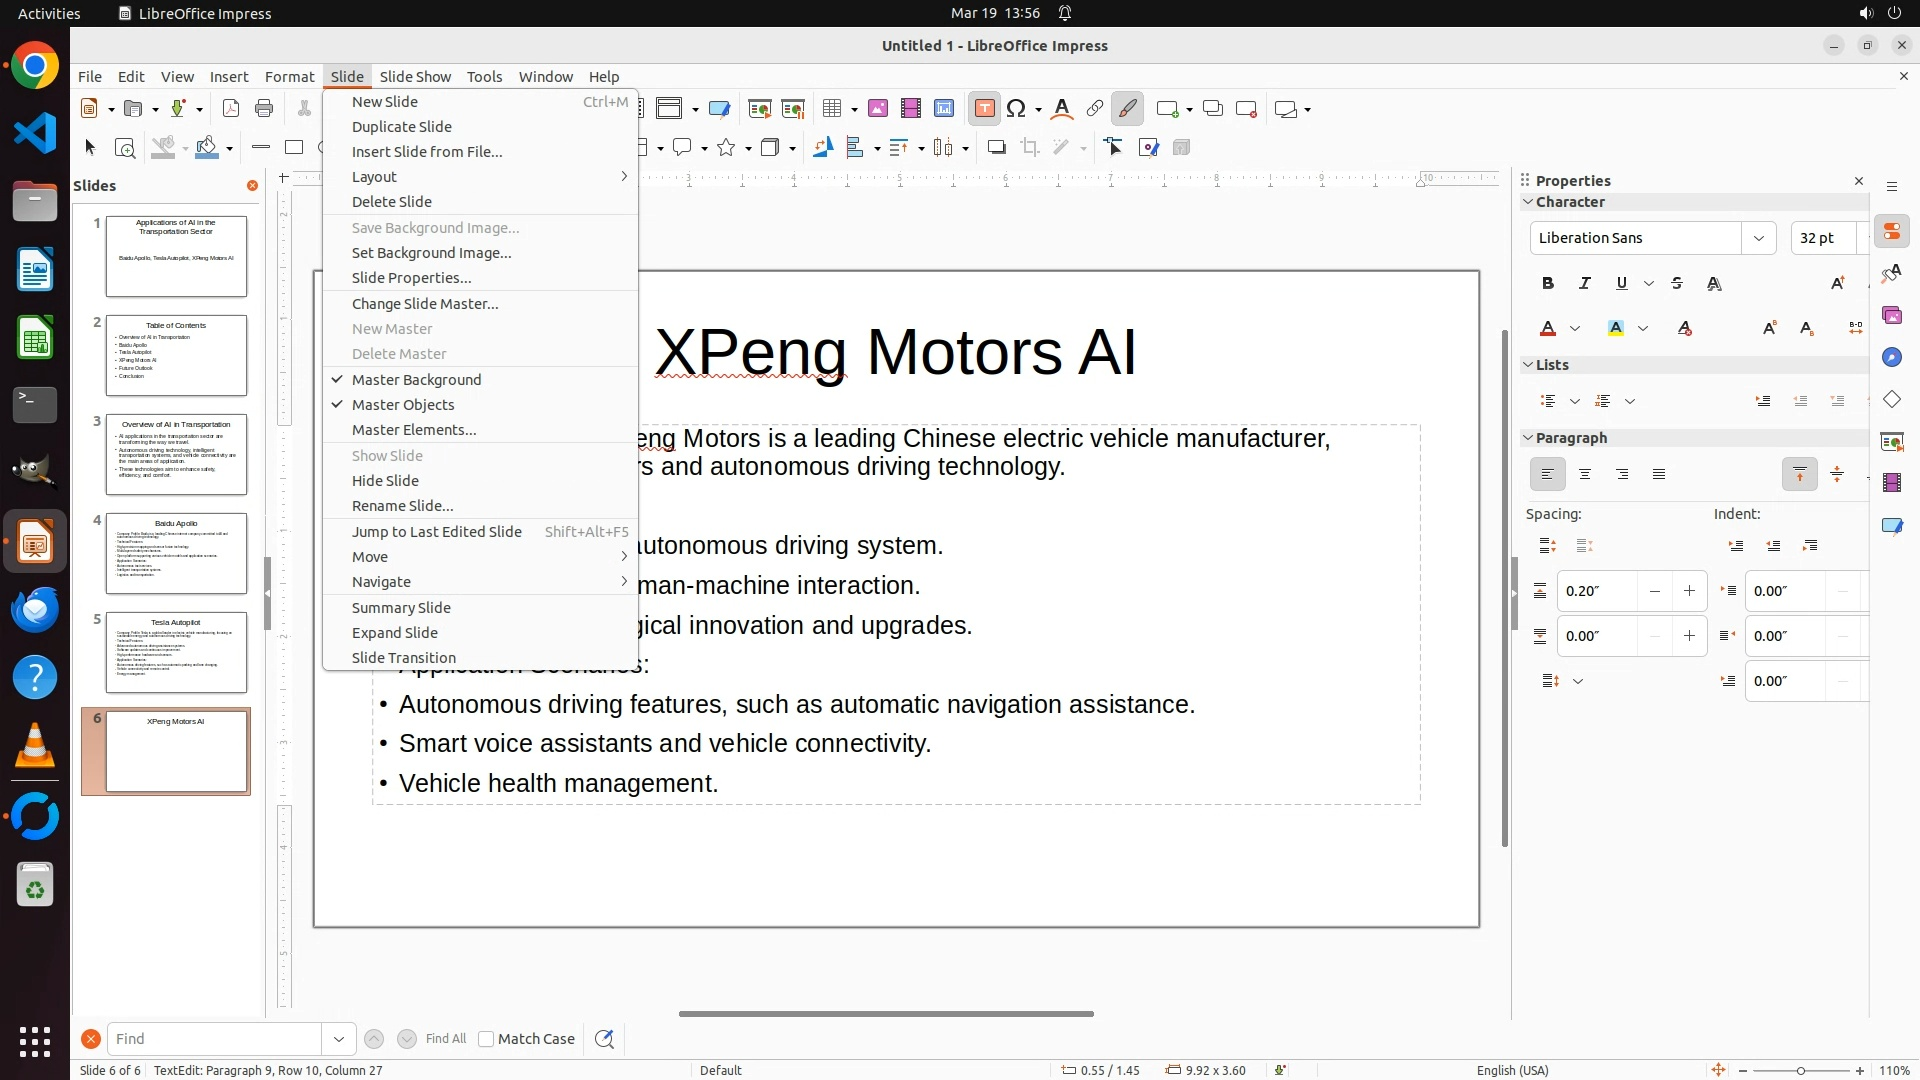
Task: Click the Insert Special Character omega icon
Action: coord(1016,109)
